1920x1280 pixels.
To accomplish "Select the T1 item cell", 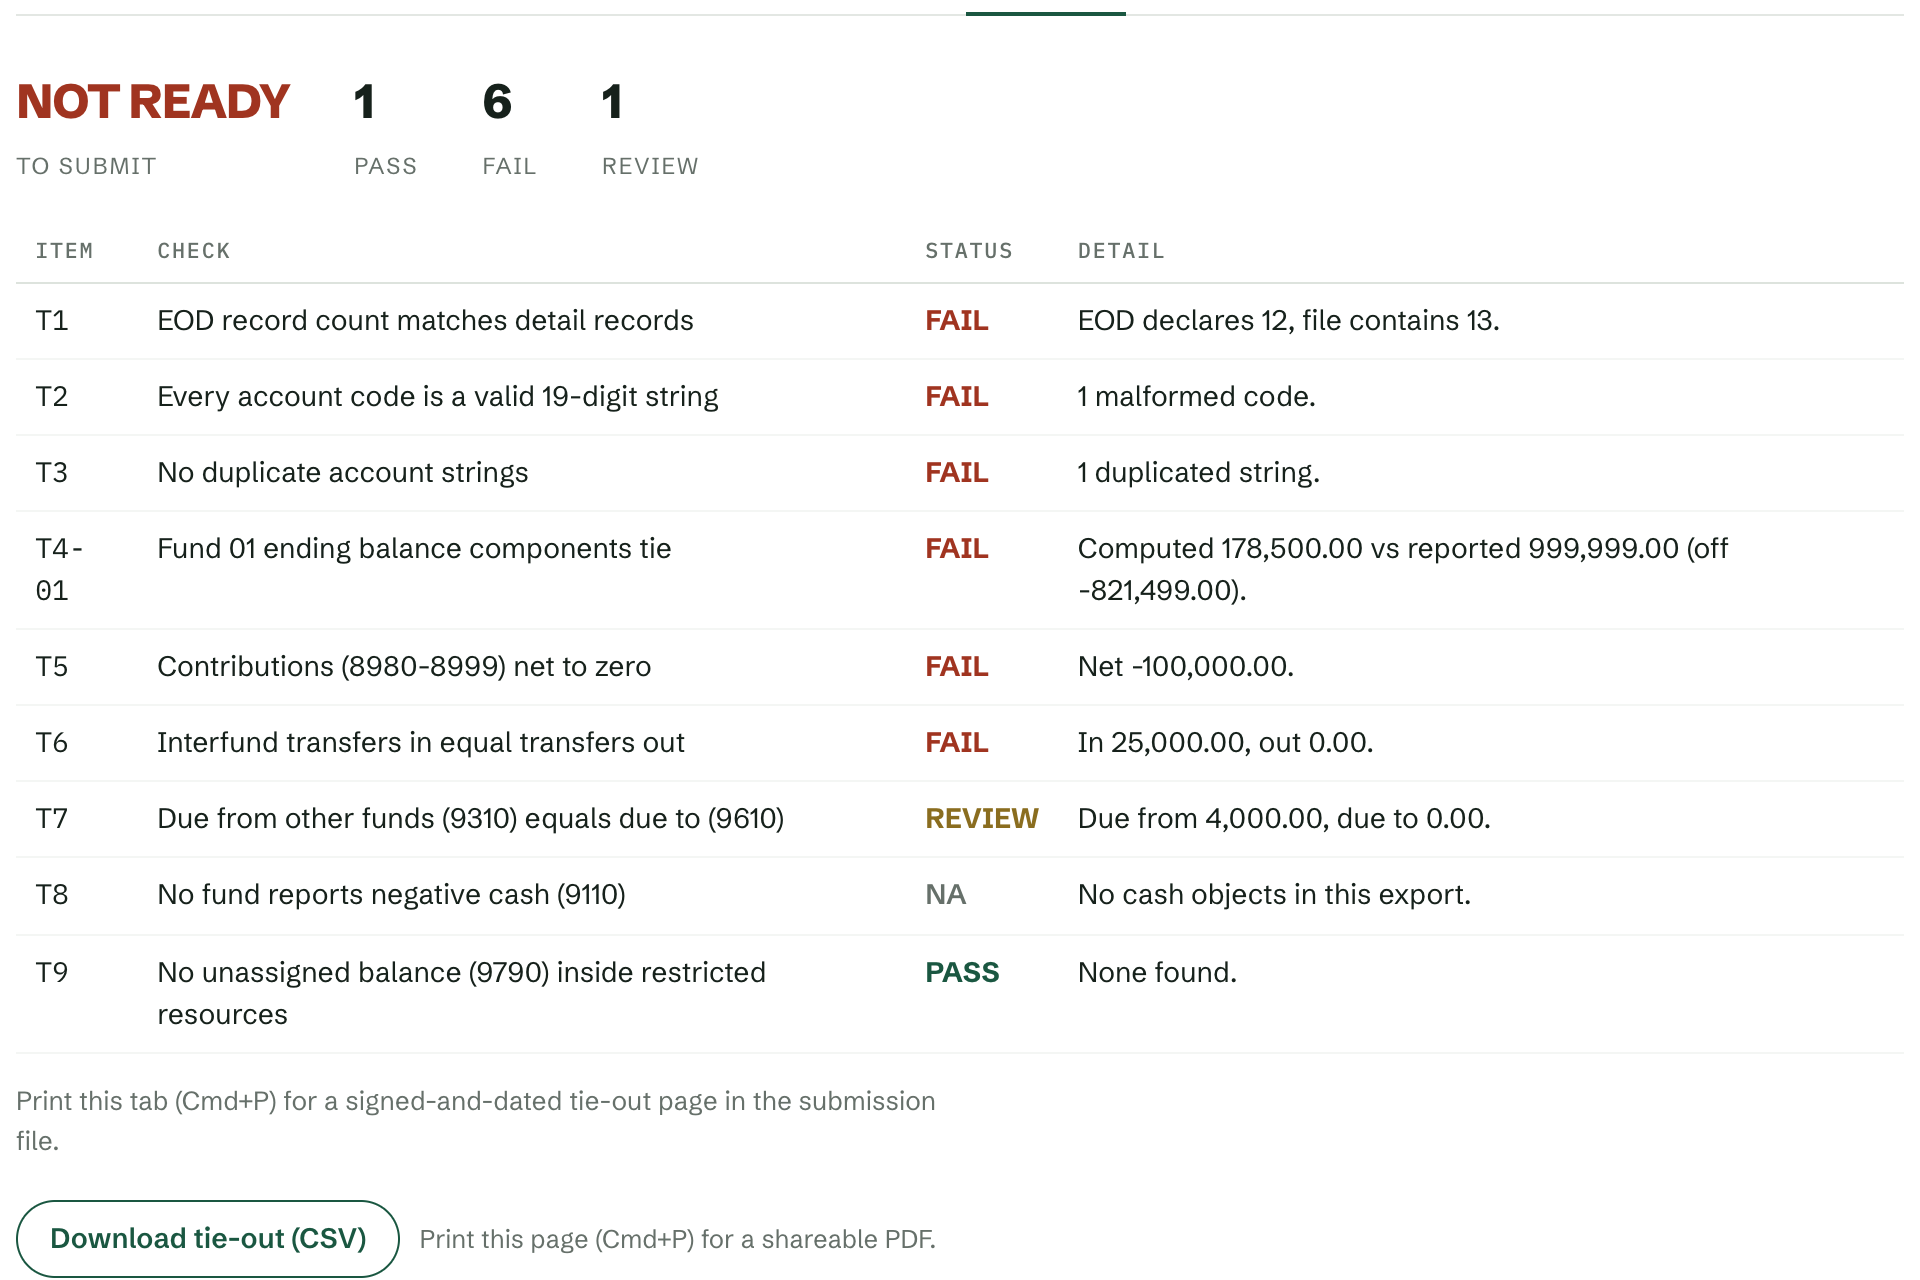I will (52, 321).
